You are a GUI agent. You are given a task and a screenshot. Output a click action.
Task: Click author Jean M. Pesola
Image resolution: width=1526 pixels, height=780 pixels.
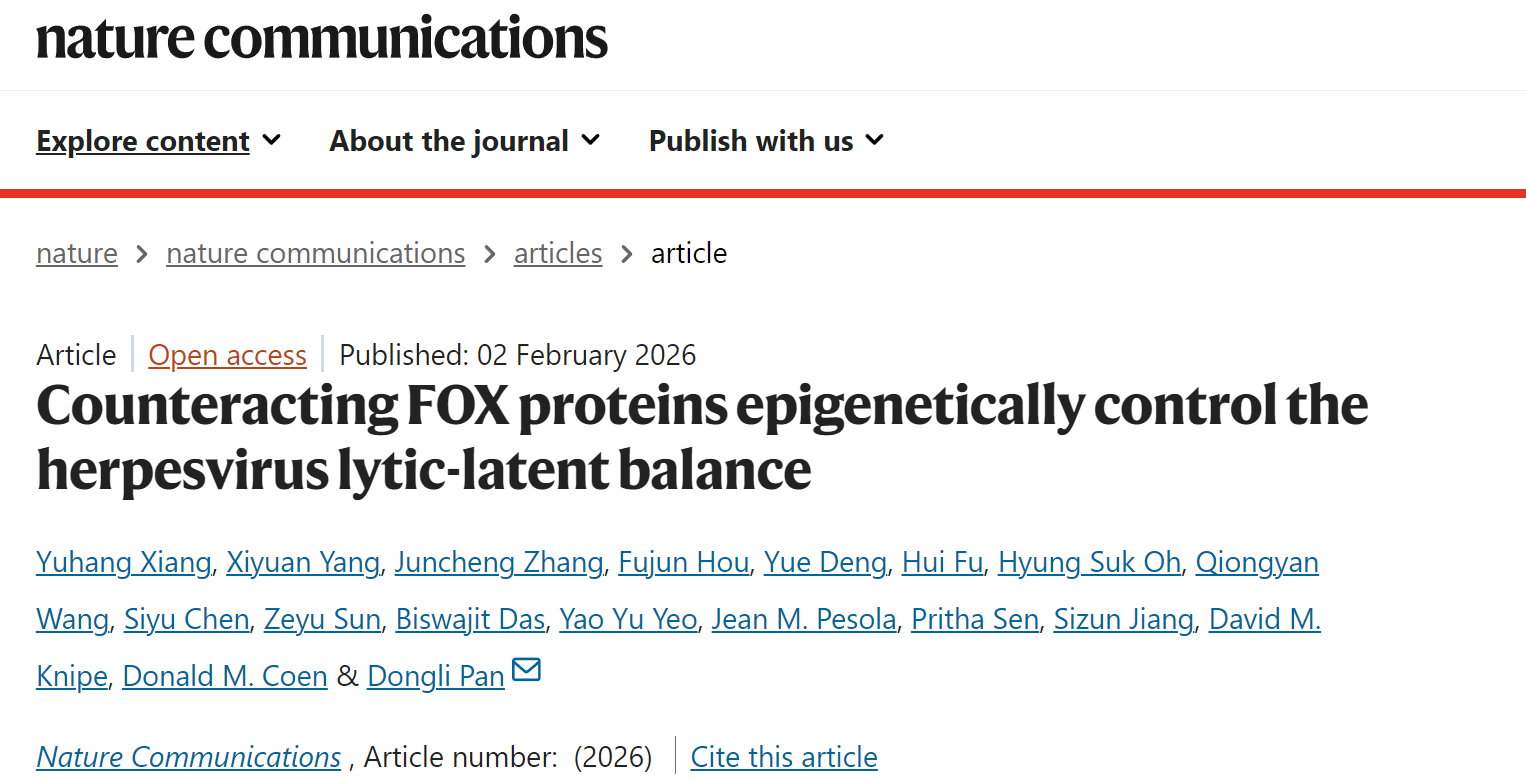coord(803,620)
